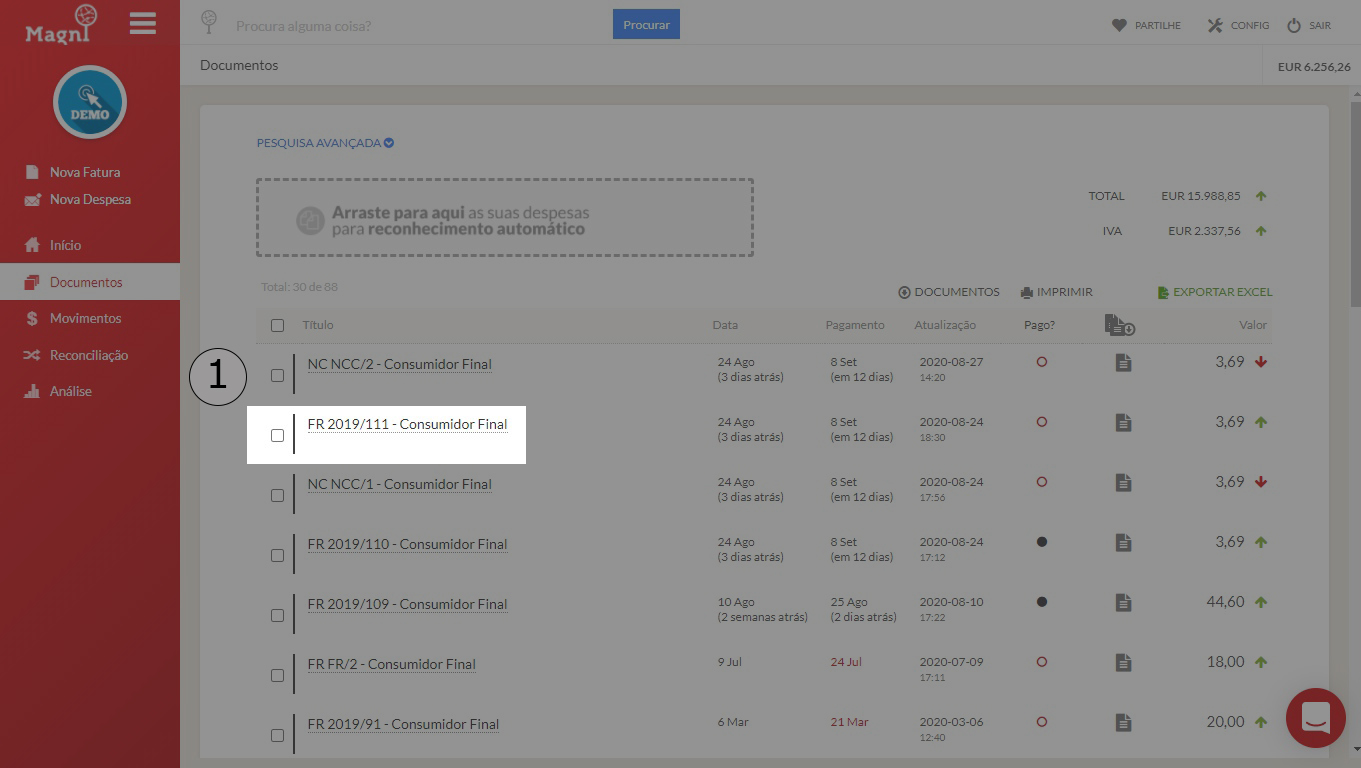Screen dimensions: 1361x768
Task: Select the NC NCC/1 row checkbox
Action: 277,495
